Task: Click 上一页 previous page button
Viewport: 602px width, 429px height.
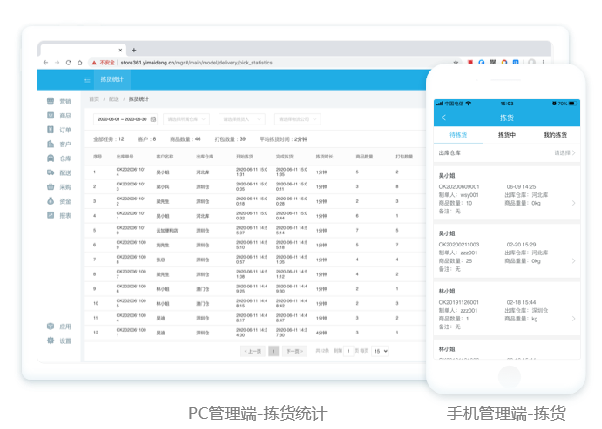Action: click(x=254, y=351)
